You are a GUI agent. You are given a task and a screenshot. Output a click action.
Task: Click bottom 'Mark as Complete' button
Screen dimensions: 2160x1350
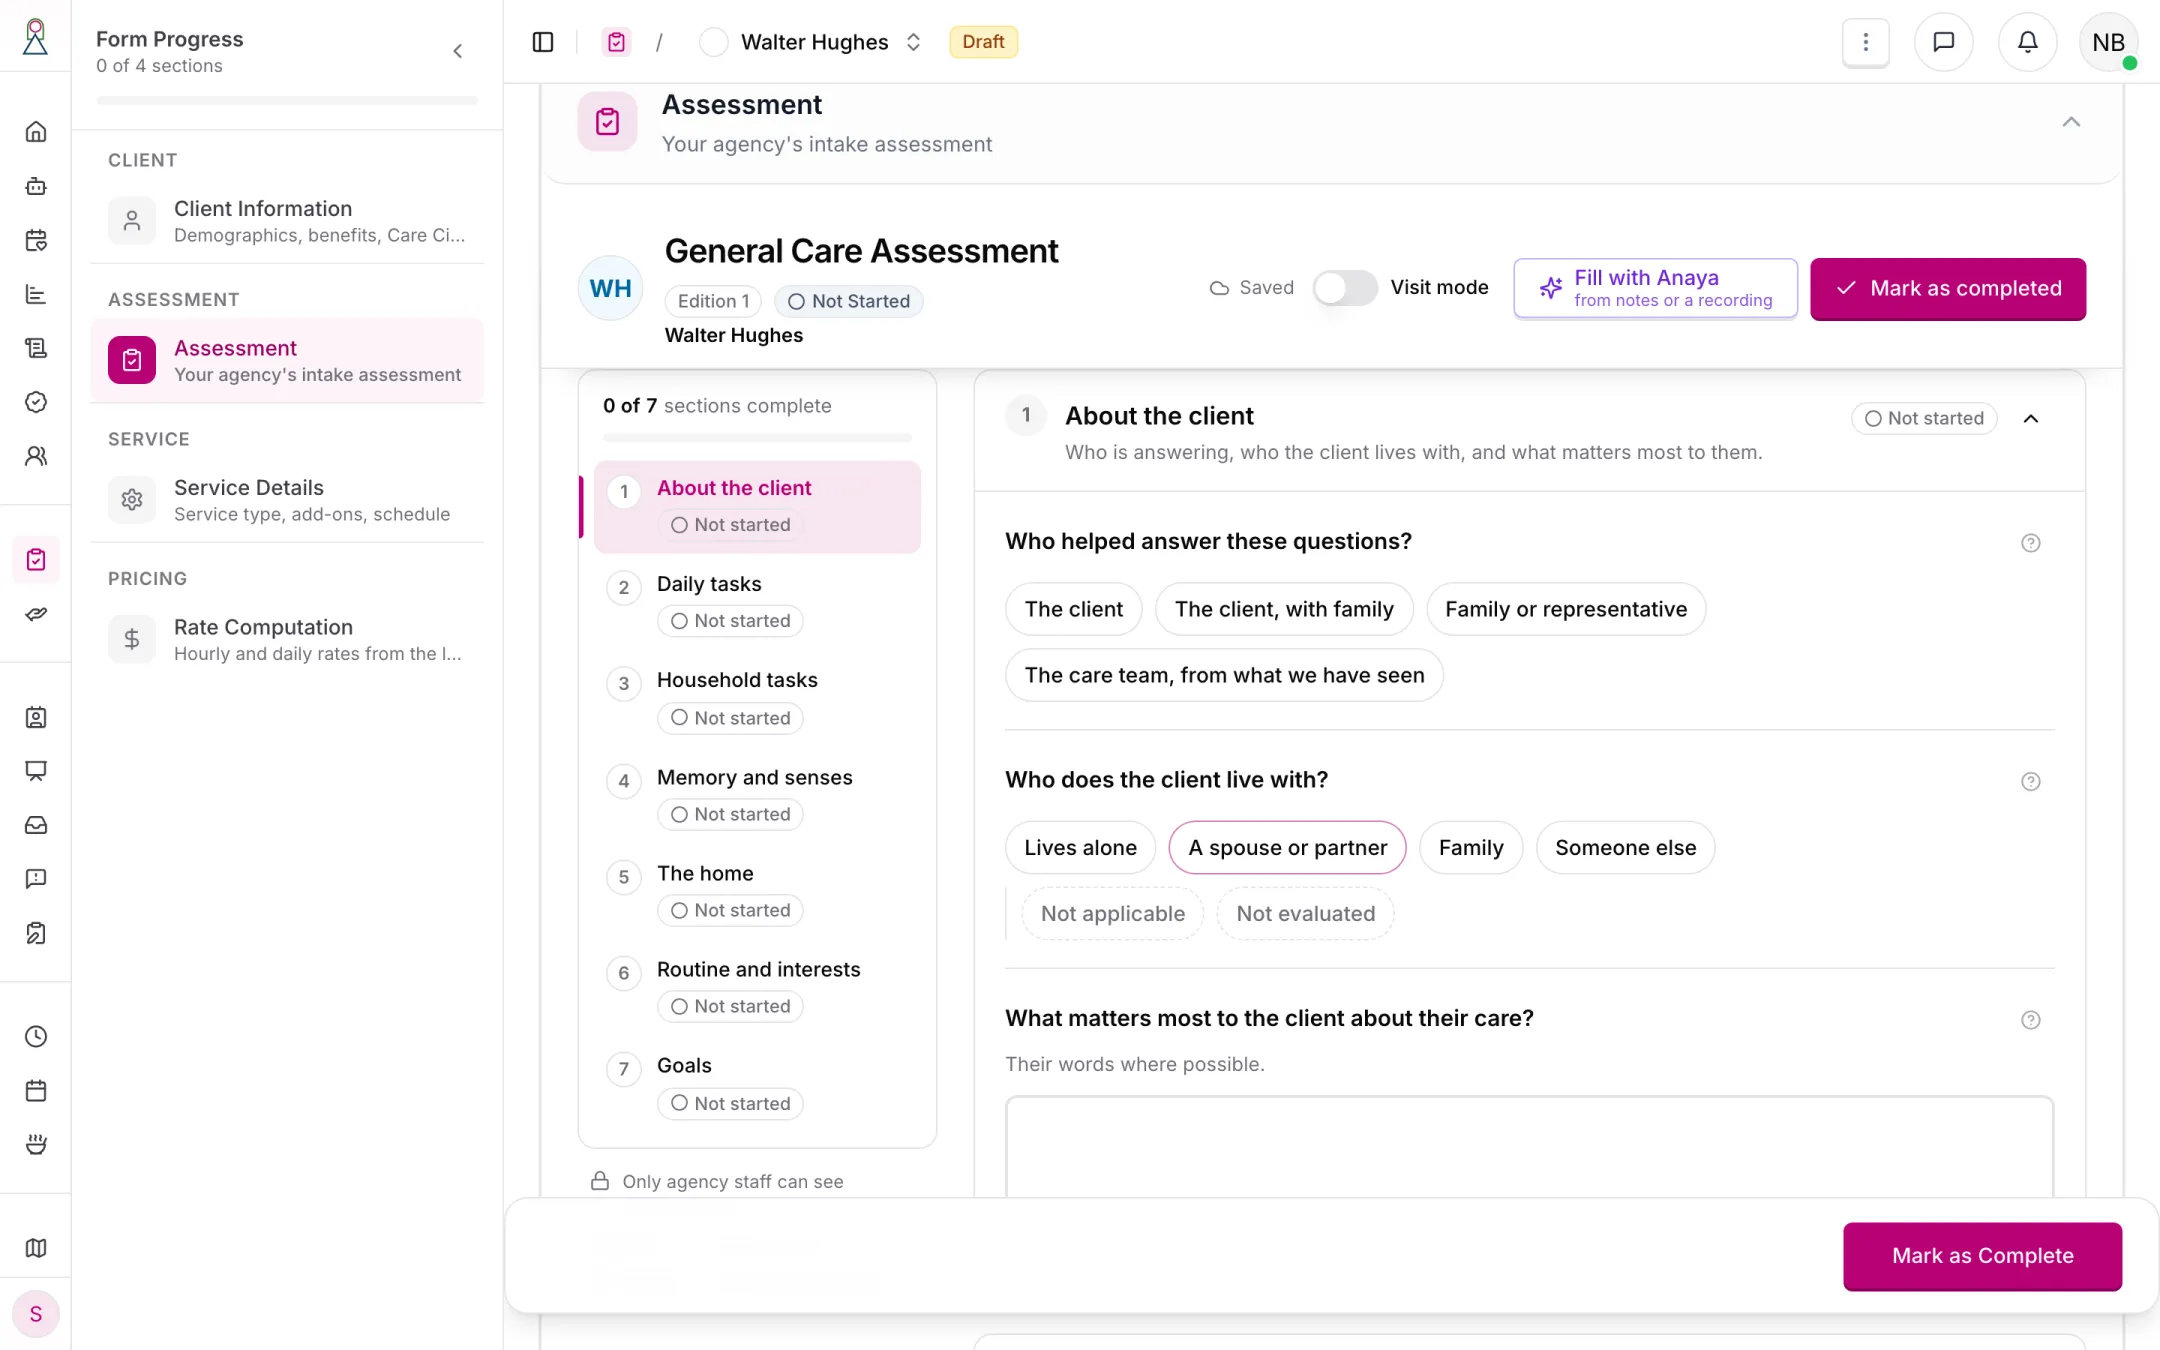pos(1982,1256)
